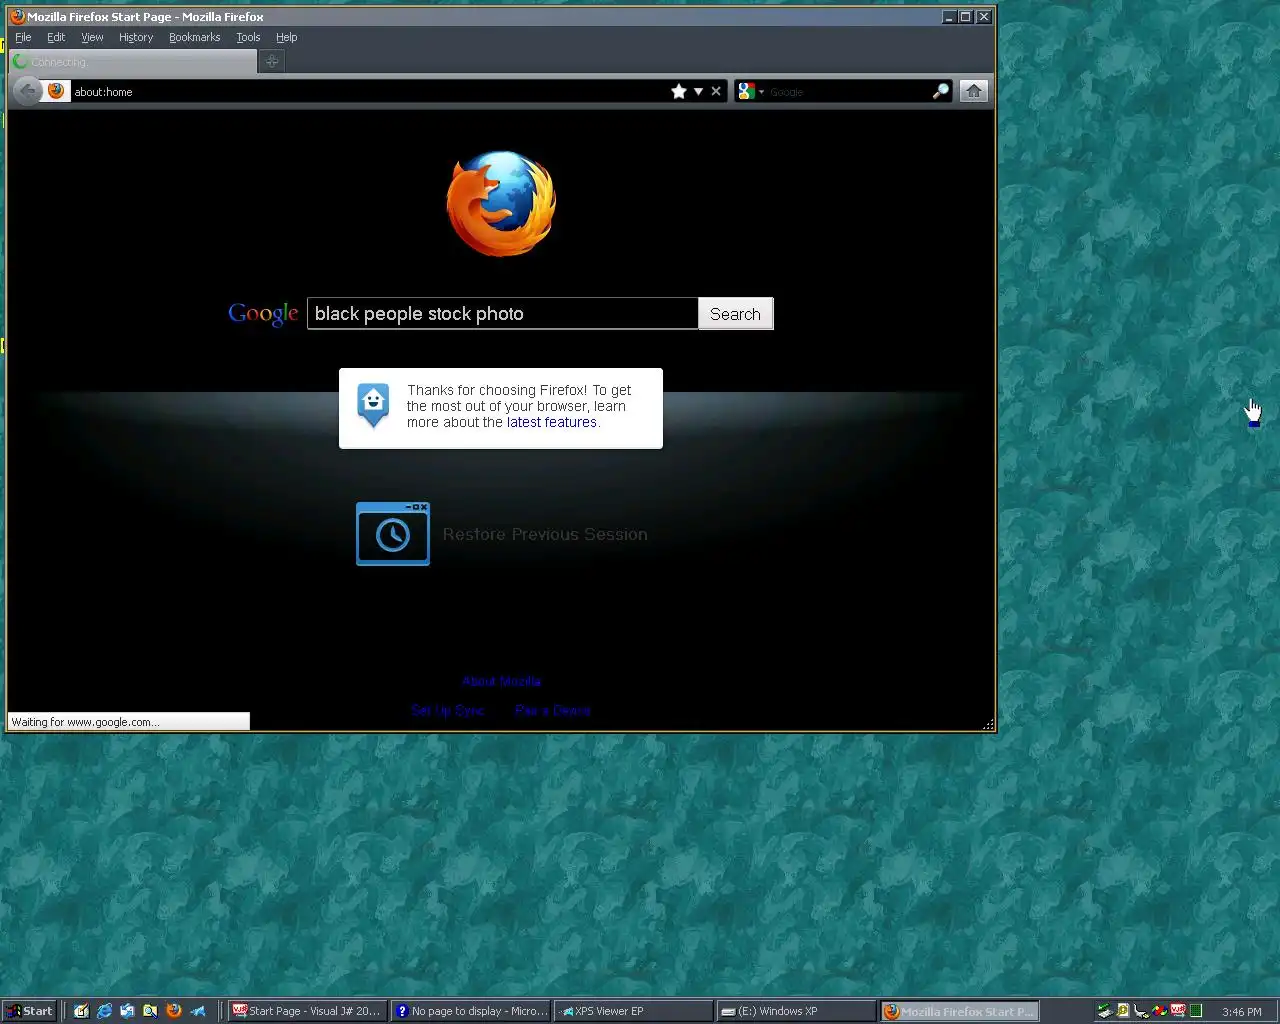1280x1024 pixels.
Task: Click the search box containing black people stock photo
Action: [502, 313]
